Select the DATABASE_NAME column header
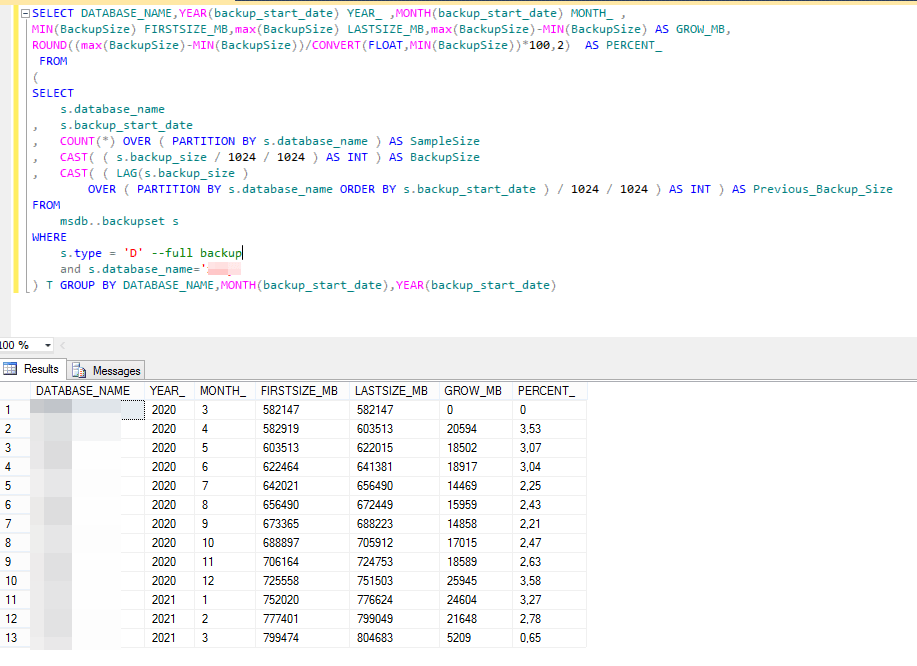Screen dimensions: 917x666 pyautogui.click(x=87, y=391)
